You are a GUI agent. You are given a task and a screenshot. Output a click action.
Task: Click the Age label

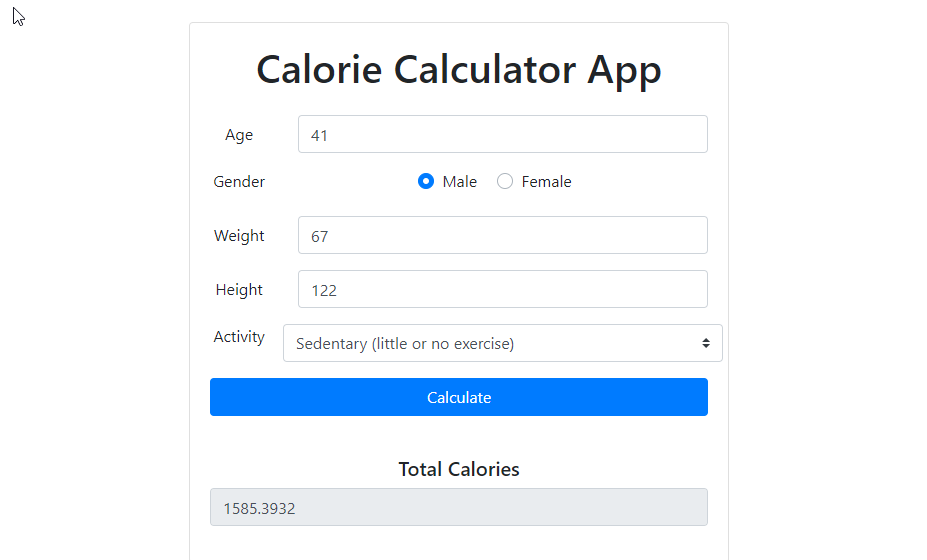click(x=239, y=135)
